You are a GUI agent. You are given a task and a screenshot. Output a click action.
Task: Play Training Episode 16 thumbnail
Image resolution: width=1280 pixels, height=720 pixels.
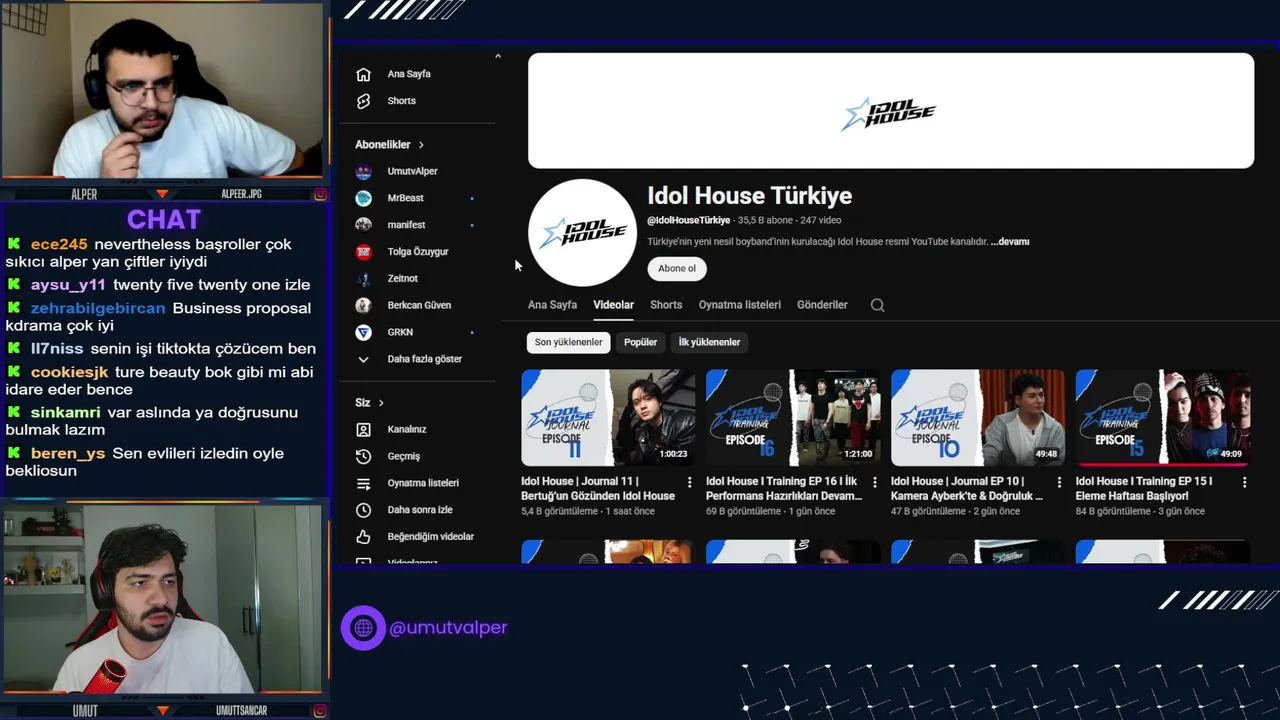tap(793, 418)
